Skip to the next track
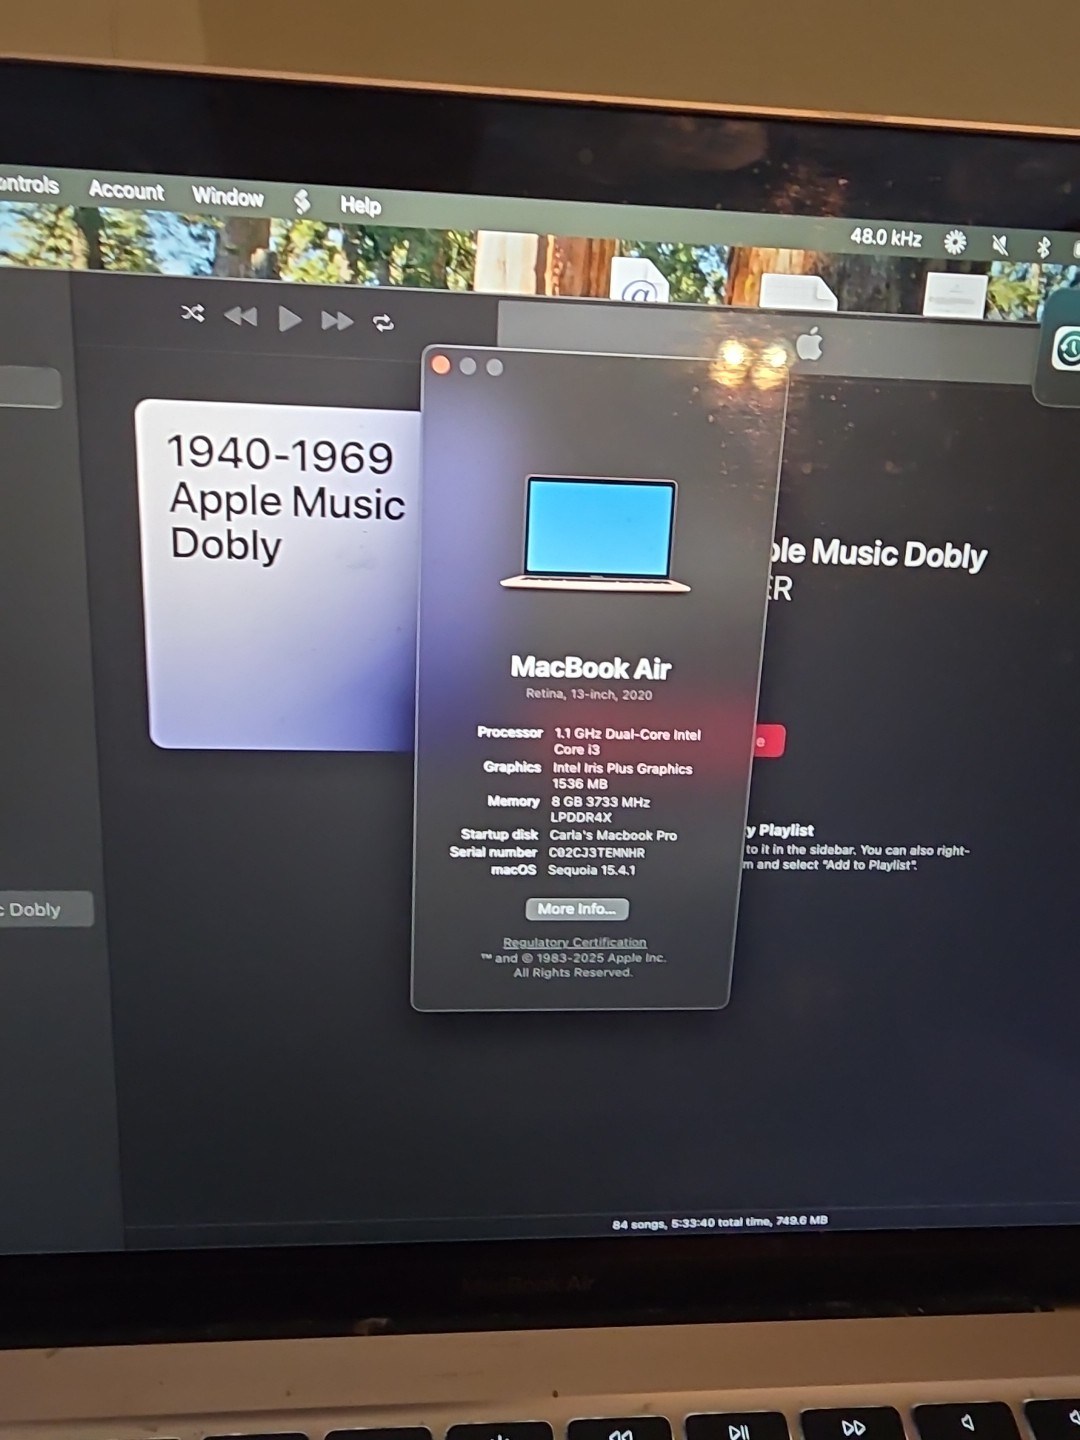The height and width of the screenshot is (1440, 1080). coord(337,321)
